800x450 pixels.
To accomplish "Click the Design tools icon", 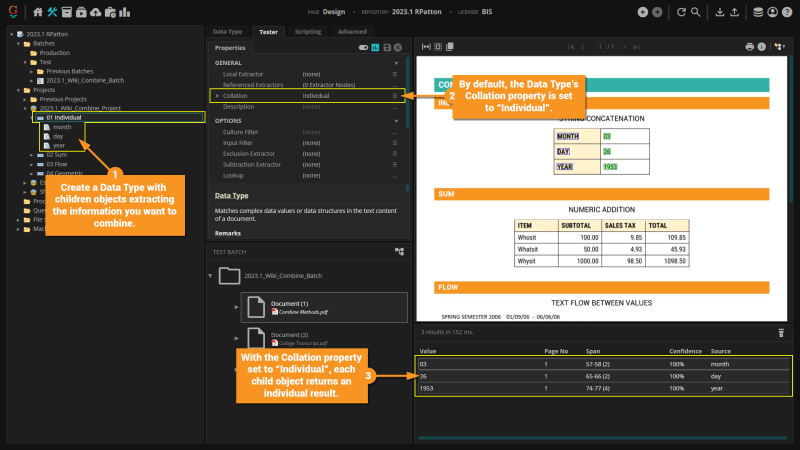I will (52, 12).
